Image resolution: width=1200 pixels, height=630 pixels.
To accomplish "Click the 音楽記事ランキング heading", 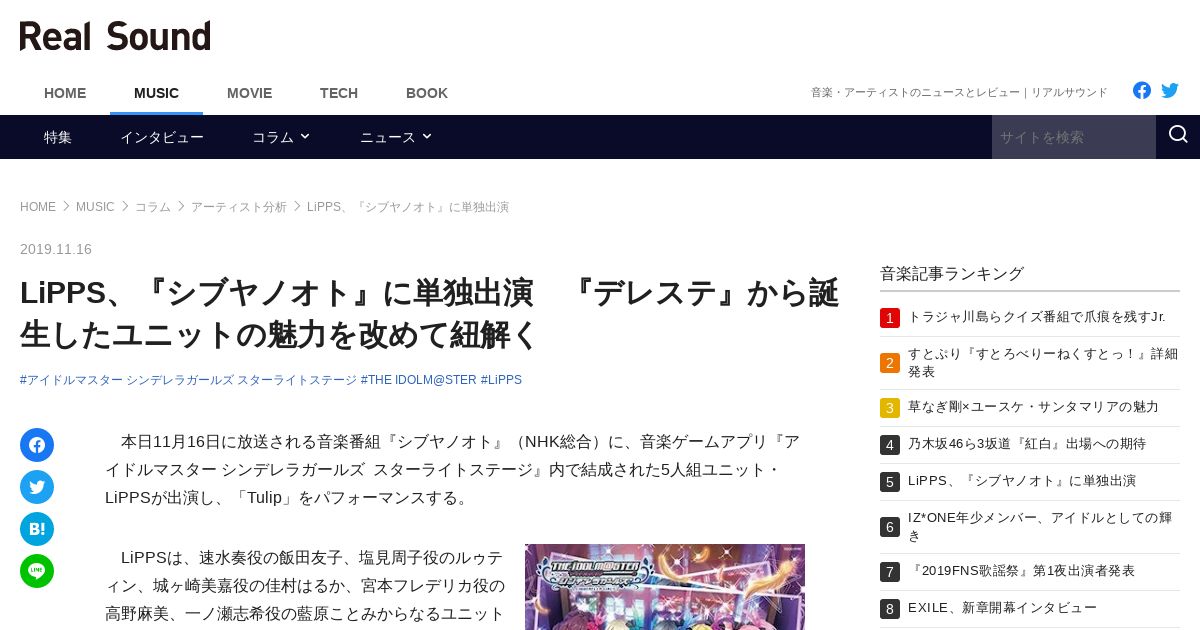I will point(952,273).
